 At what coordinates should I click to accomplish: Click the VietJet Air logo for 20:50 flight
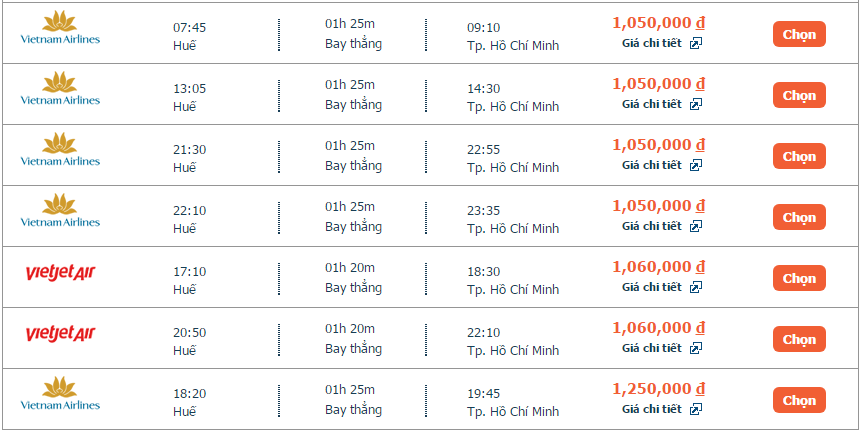[60, 334]
